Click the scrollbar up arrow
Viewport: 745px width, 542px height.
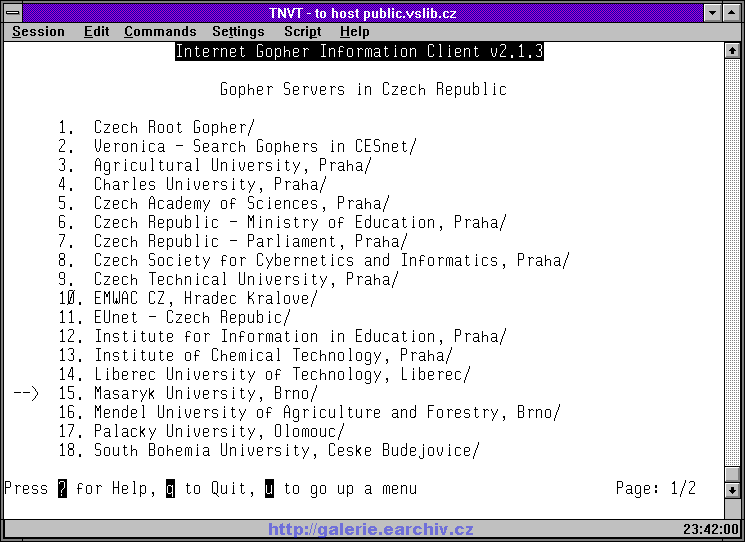coord(732,50)
